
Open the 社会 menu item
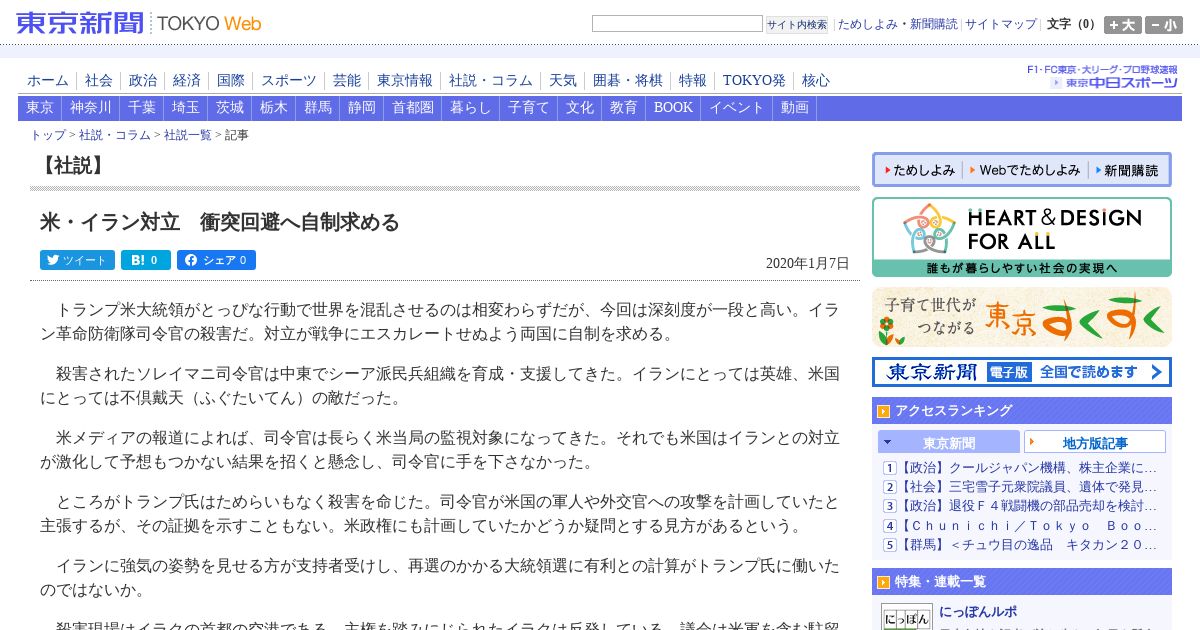click(99, 81)
